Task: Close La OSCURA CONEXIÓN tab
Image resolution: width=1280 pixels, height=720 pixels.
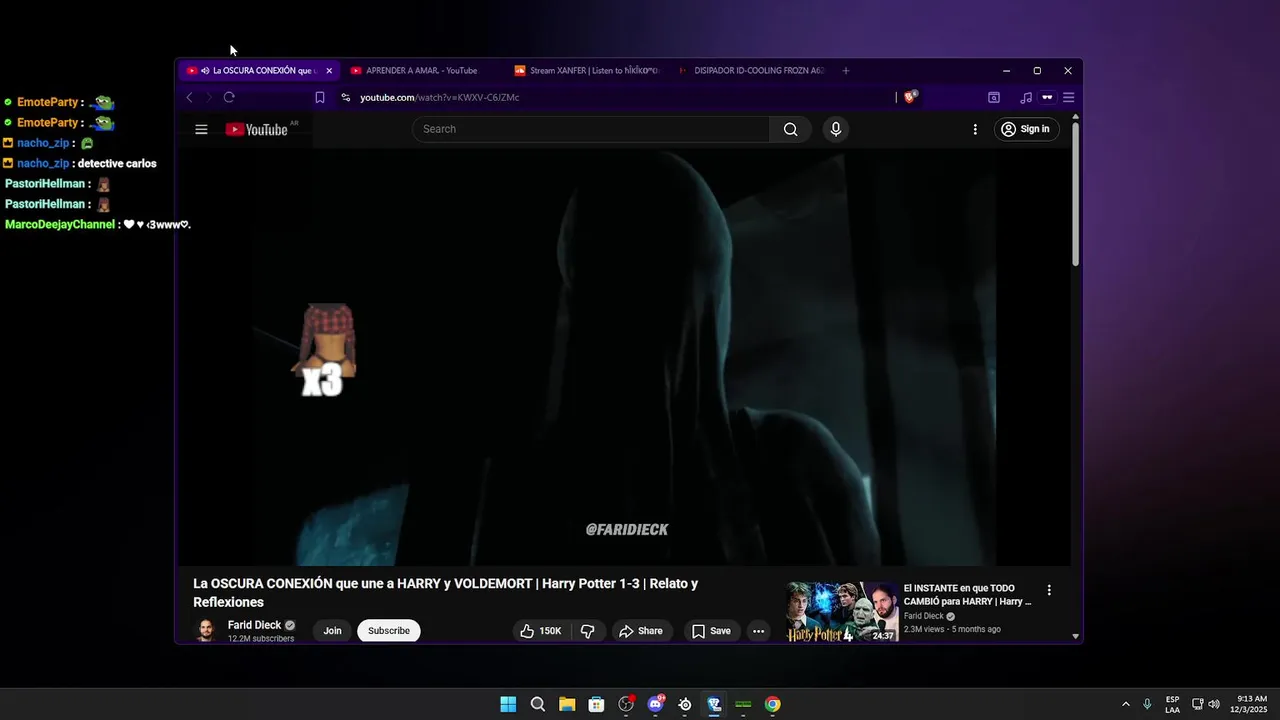Action: click(329, 71)
